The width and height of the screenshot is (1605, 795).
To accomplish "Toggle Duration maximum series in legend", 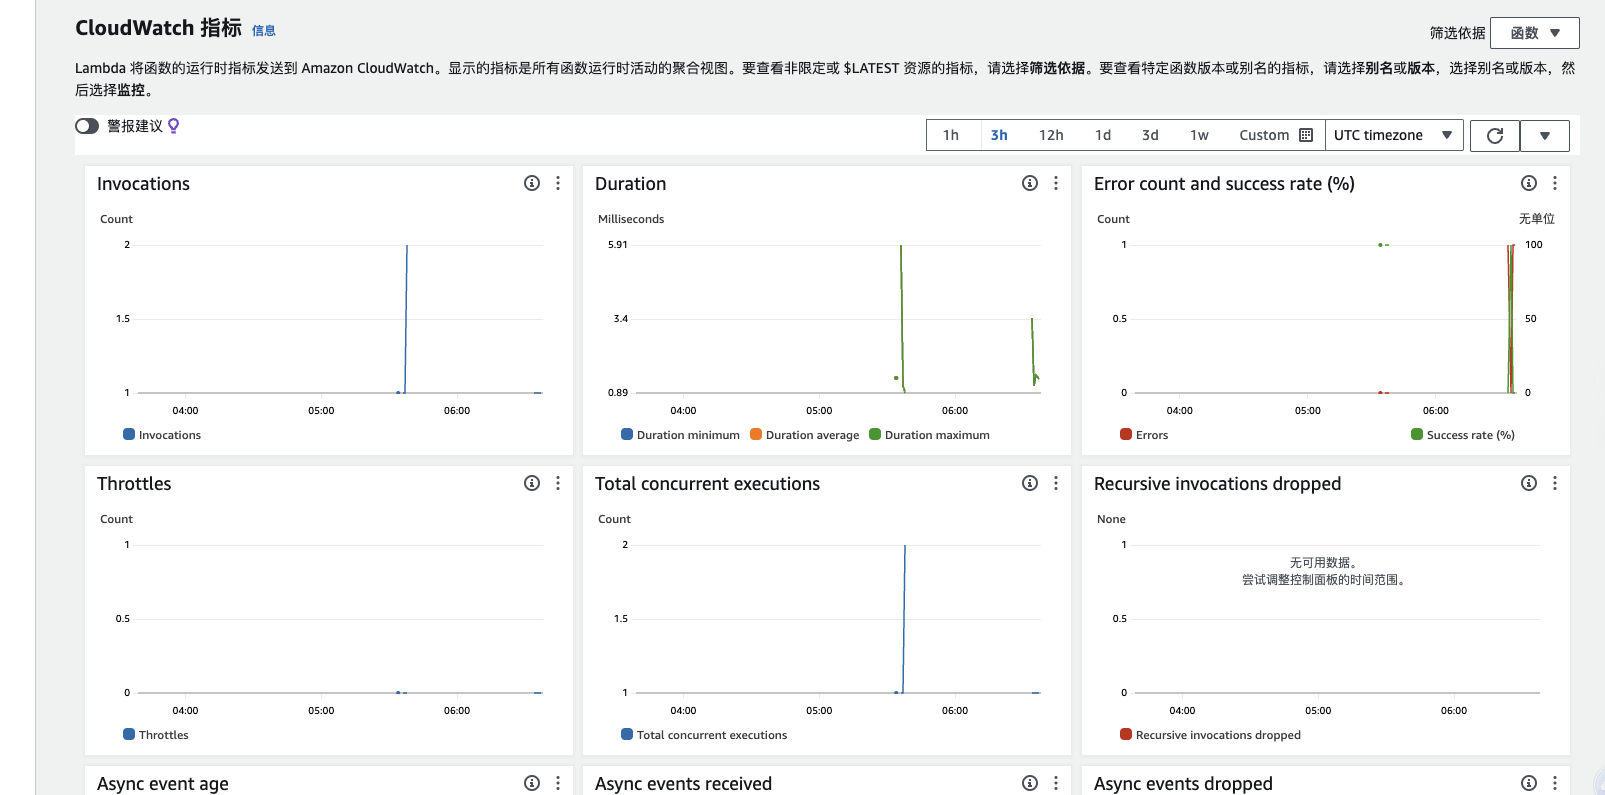I will 929,435.
